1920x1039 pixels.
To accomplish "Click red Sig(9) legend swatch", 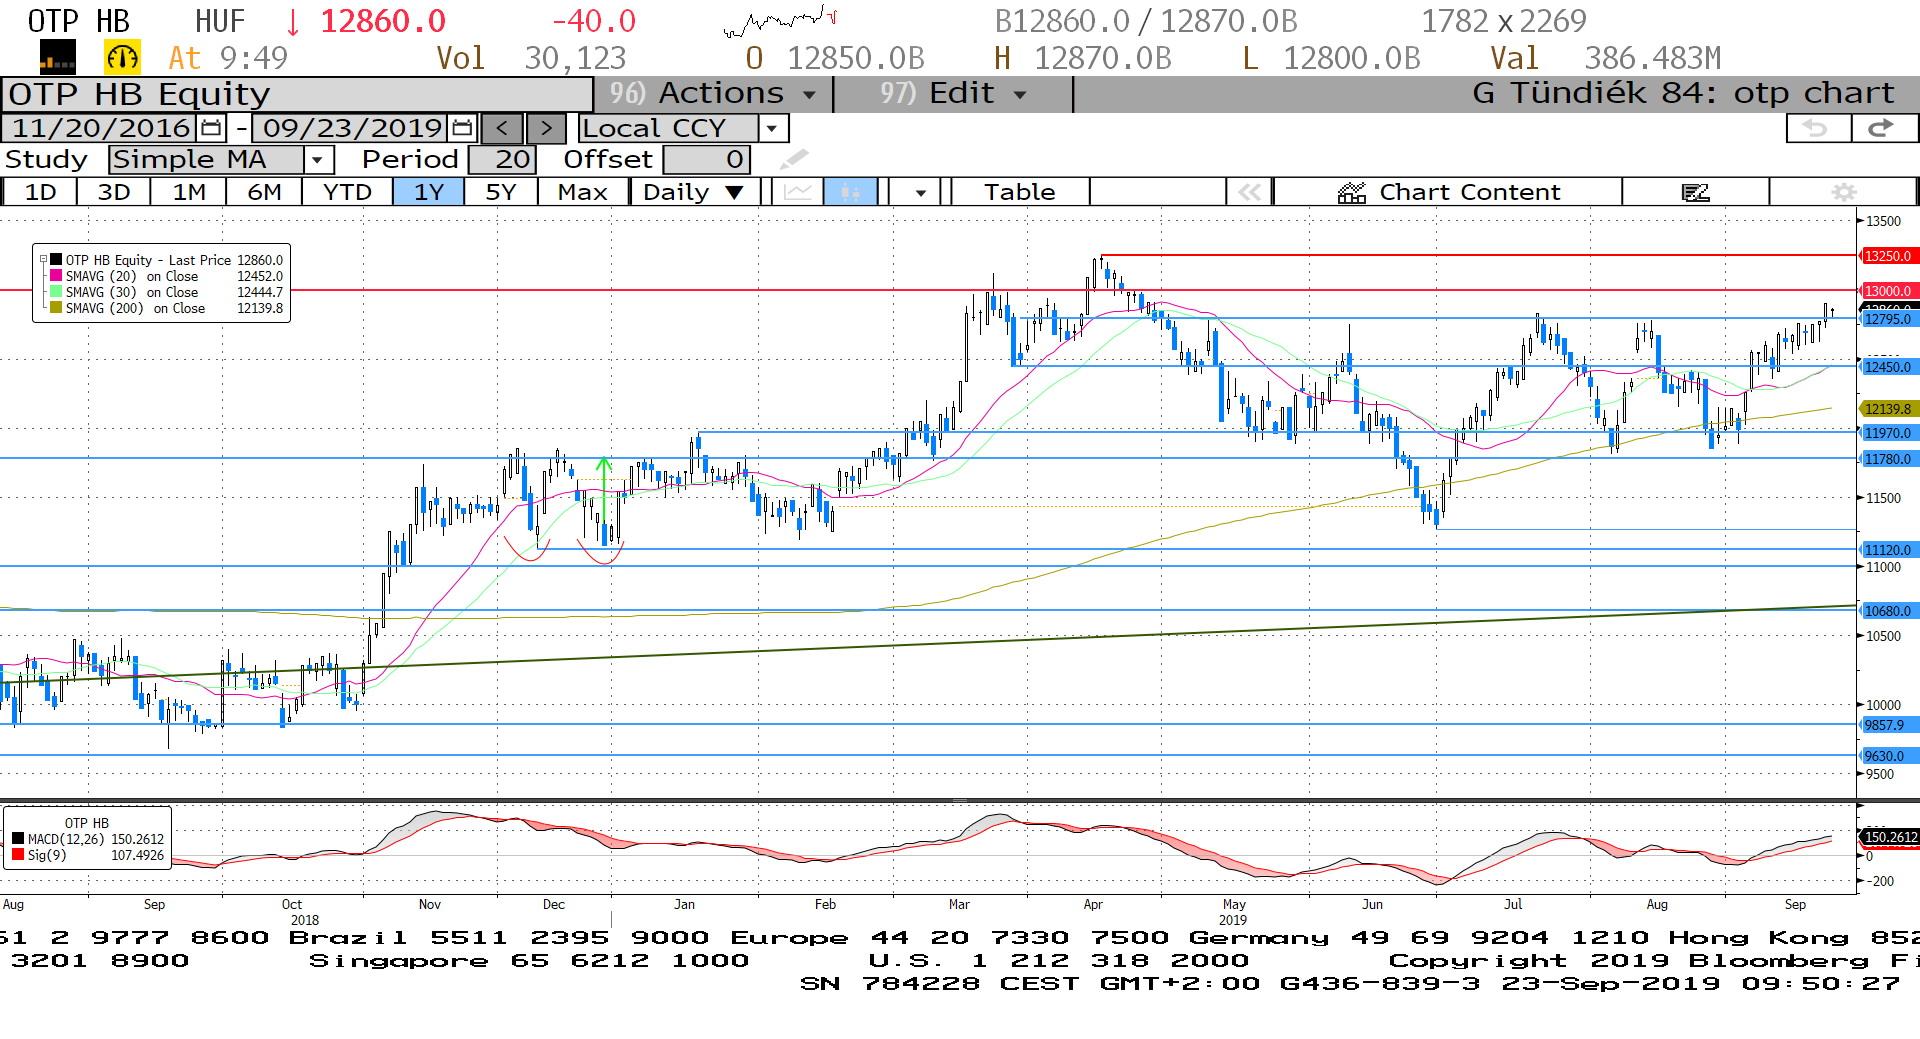I will point(18,855).
